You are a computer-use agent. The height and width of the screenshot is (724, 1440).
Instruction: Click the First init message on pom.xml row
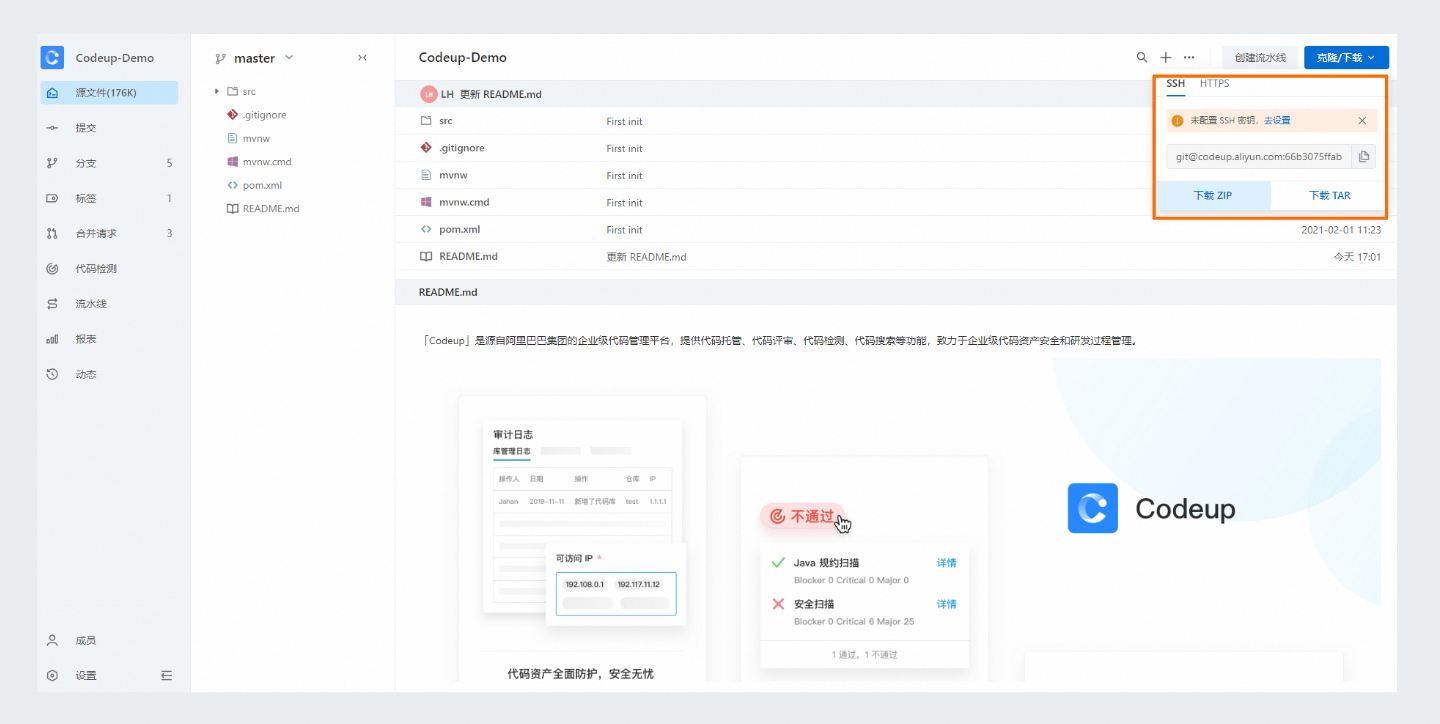click(x=624, y=229)
